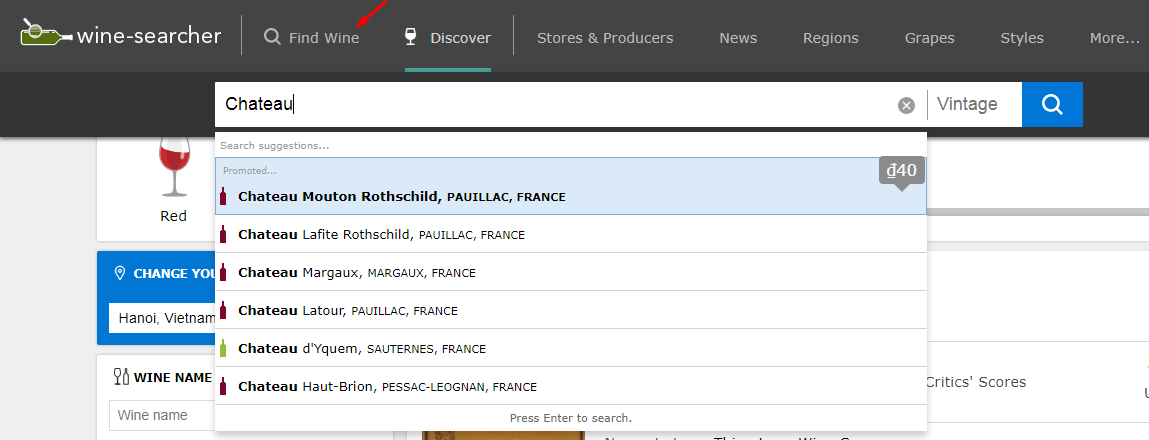This screenshot has width=1149, height=440.
Task: Click the Find Wine magnifier icon
Action: 272,37
